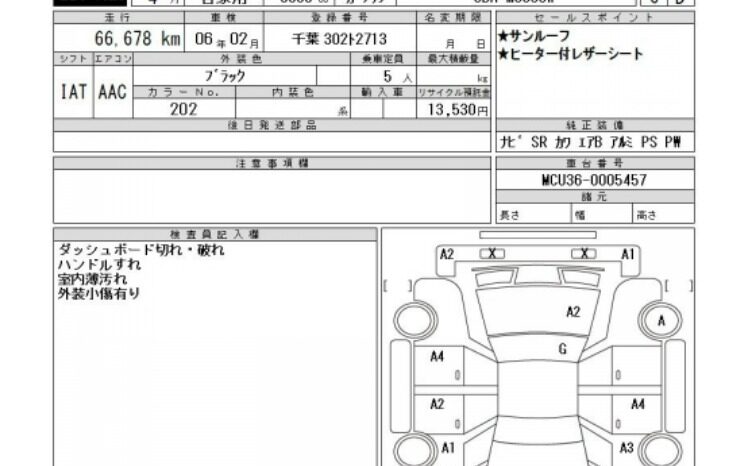Click the front left wheel circle in the diagram
This screenshot has width=732, height=466.
click(410, 321)
